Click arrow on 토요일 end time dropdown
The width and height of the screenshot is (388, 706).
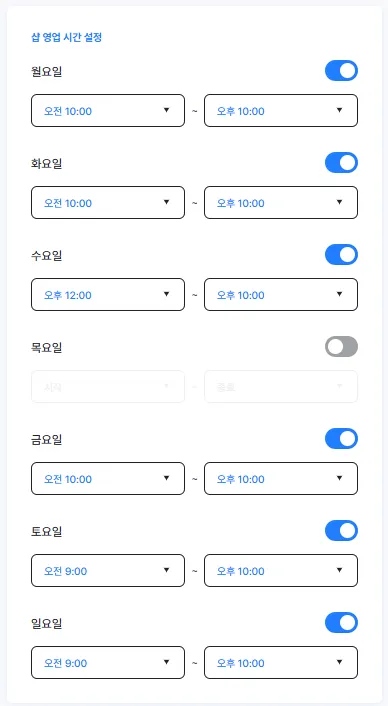[339, 570]
